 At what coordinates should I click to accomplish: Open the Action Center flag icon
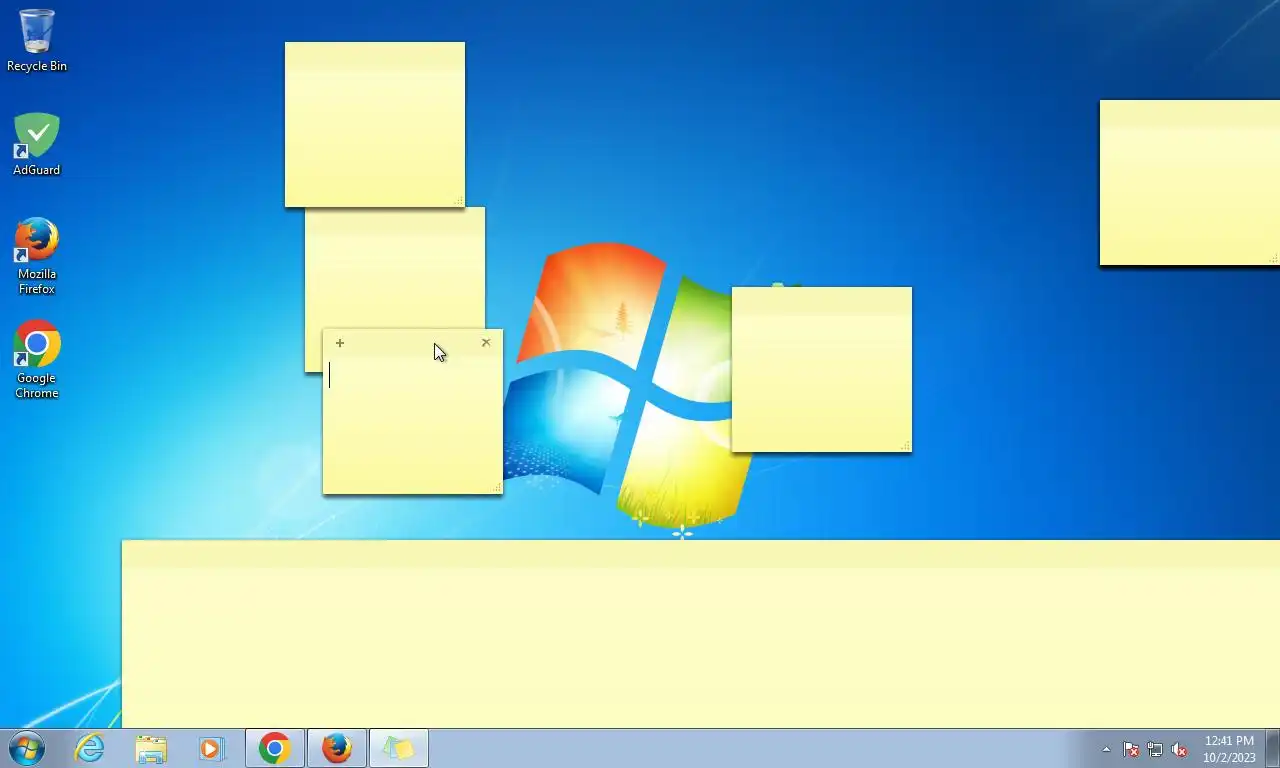click(1131, 749)
